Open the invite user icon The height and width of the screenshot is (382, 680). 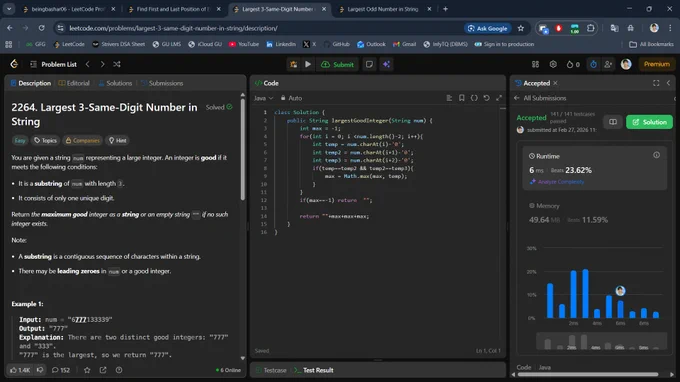(608, 64)
